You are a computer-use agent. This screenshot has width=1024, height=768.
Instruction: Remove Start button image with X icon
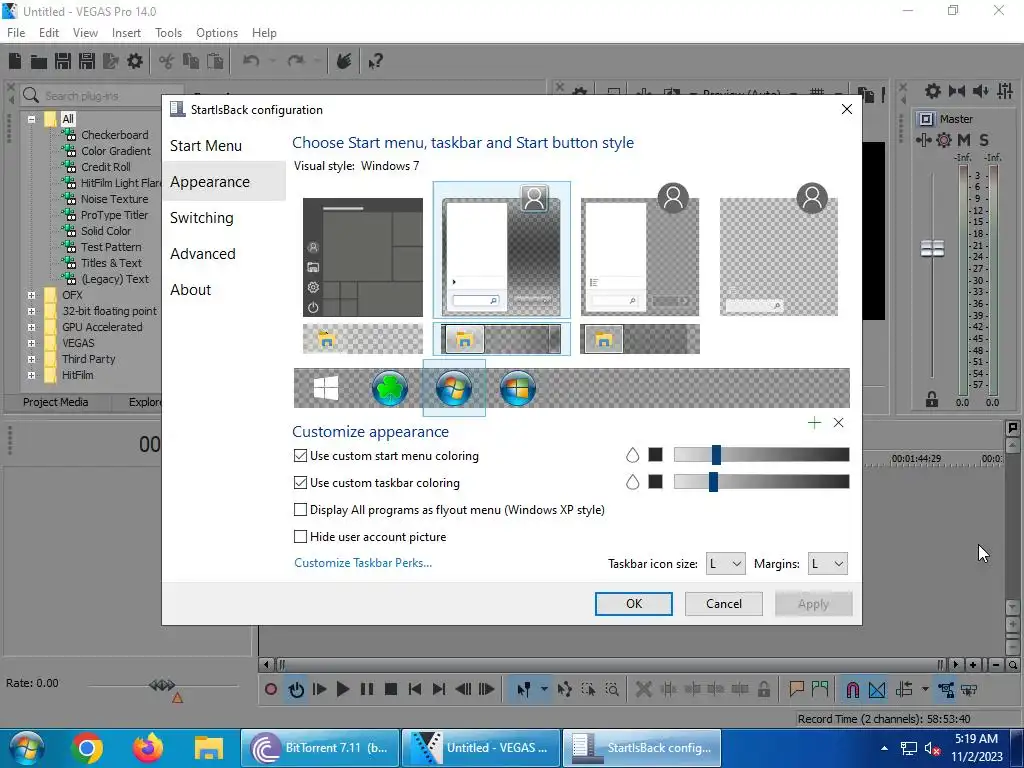pos(839,423)
